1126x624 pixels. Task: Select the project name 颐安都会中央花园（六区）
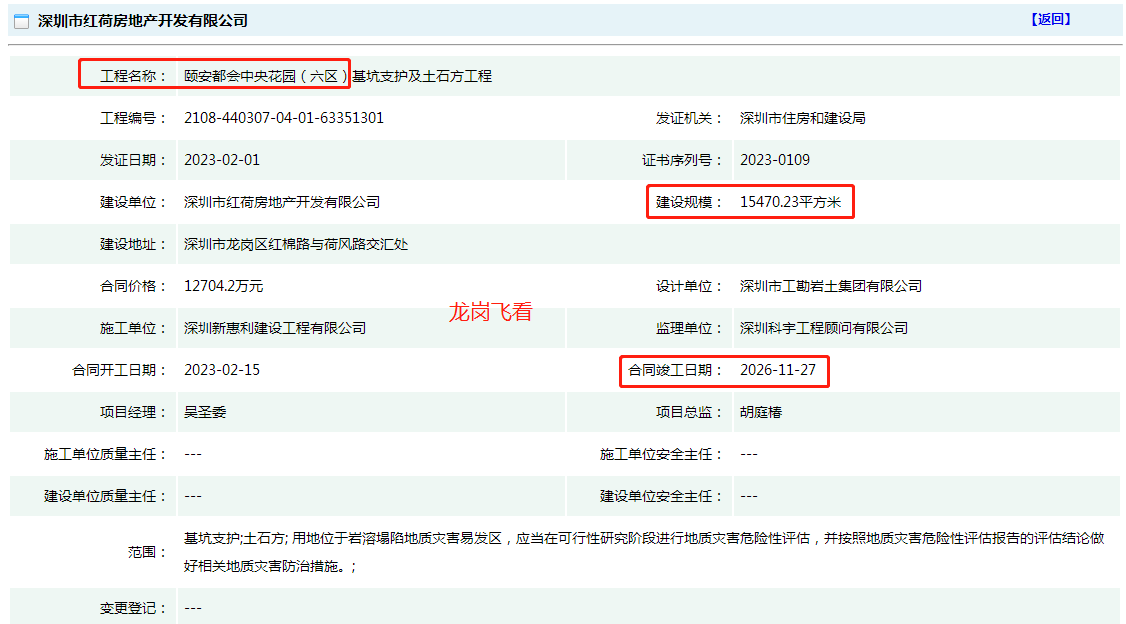pyautogui.click(x=266, y=76)
